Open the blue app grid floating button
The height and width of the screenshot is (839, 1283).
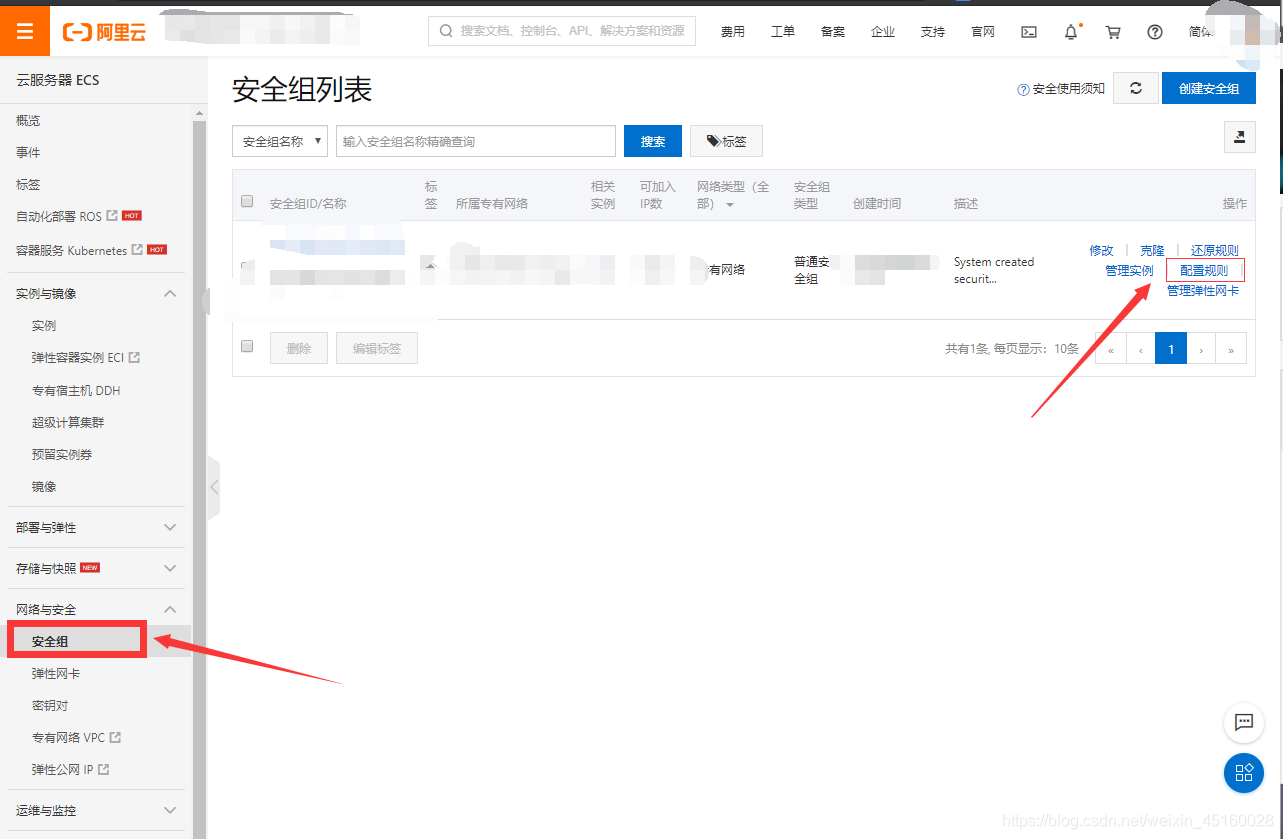(x=1244, y=772)
